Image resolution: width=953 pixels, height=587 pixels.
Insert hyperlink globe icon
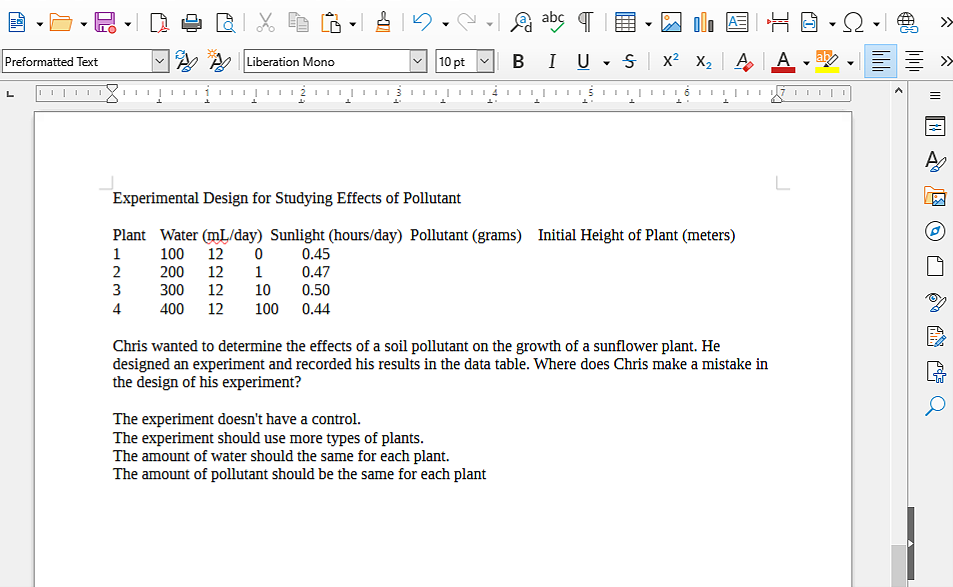(x=907, y=23)
